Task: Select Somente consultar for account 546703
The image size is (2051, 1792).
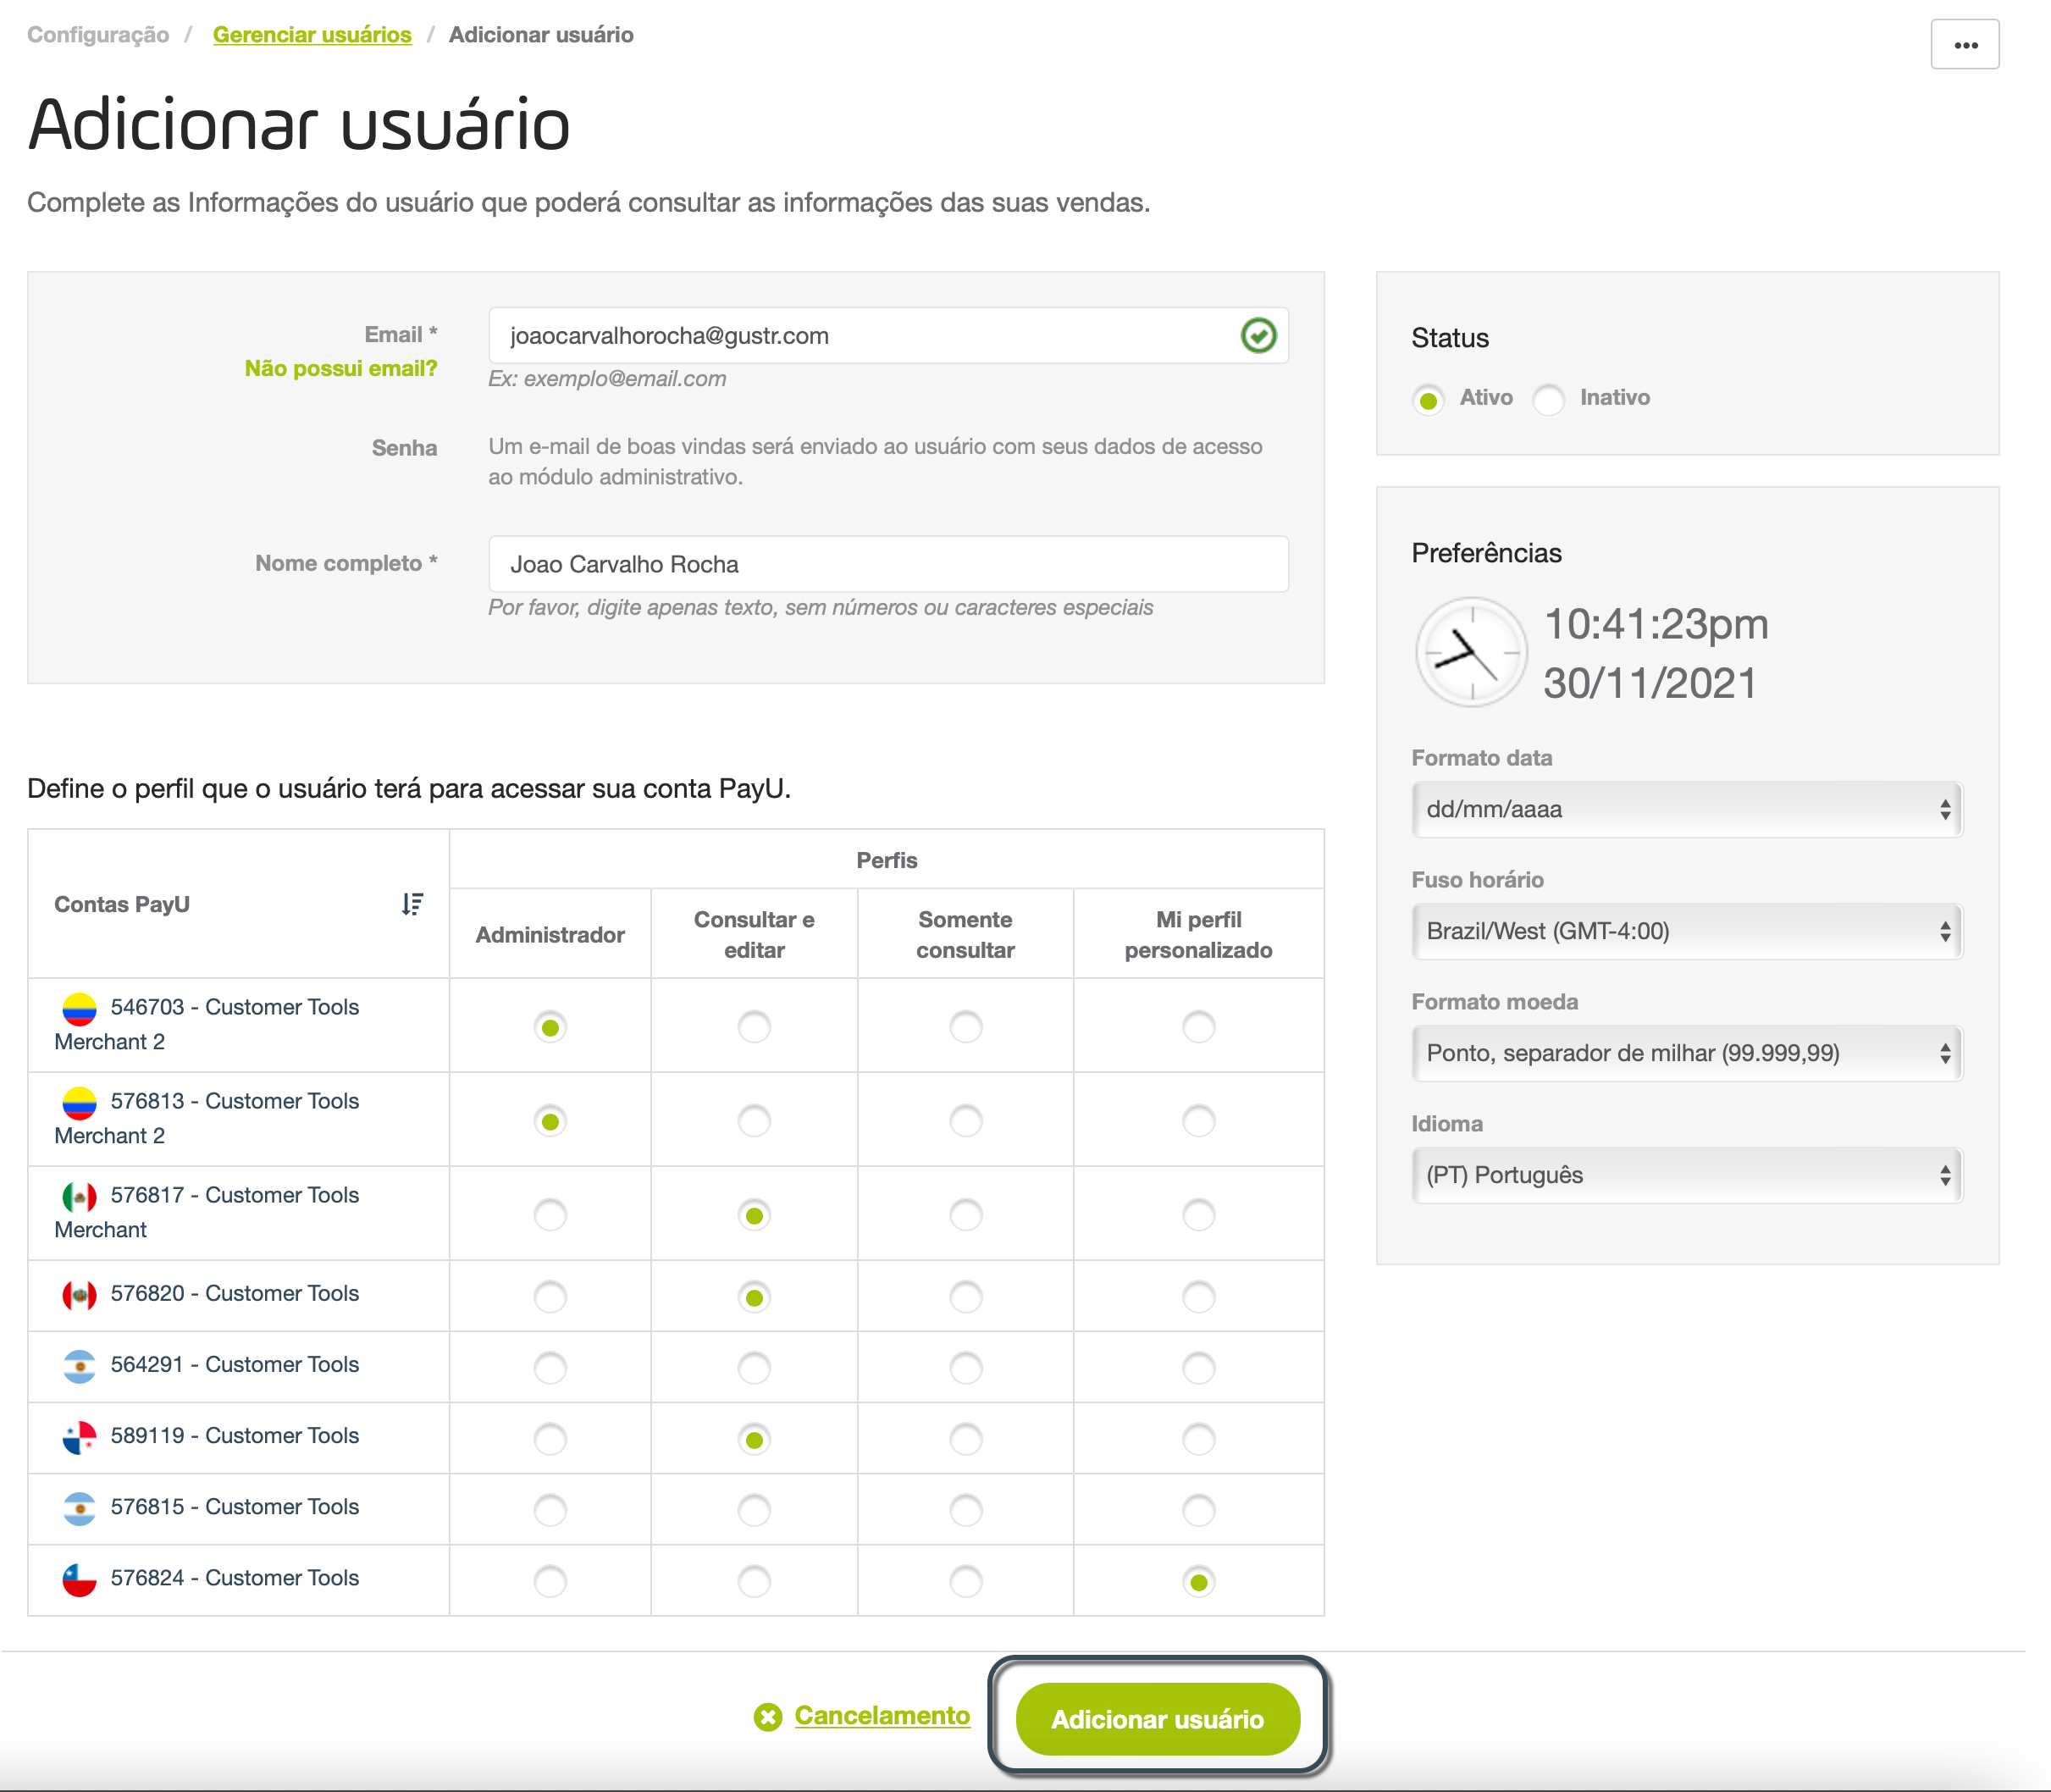Action: [x=965, y=1027]
